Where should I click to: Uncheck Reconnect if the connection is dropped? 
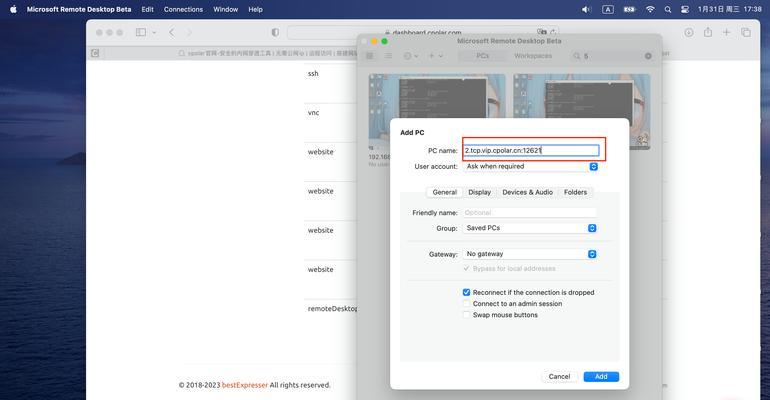(466, 292)
